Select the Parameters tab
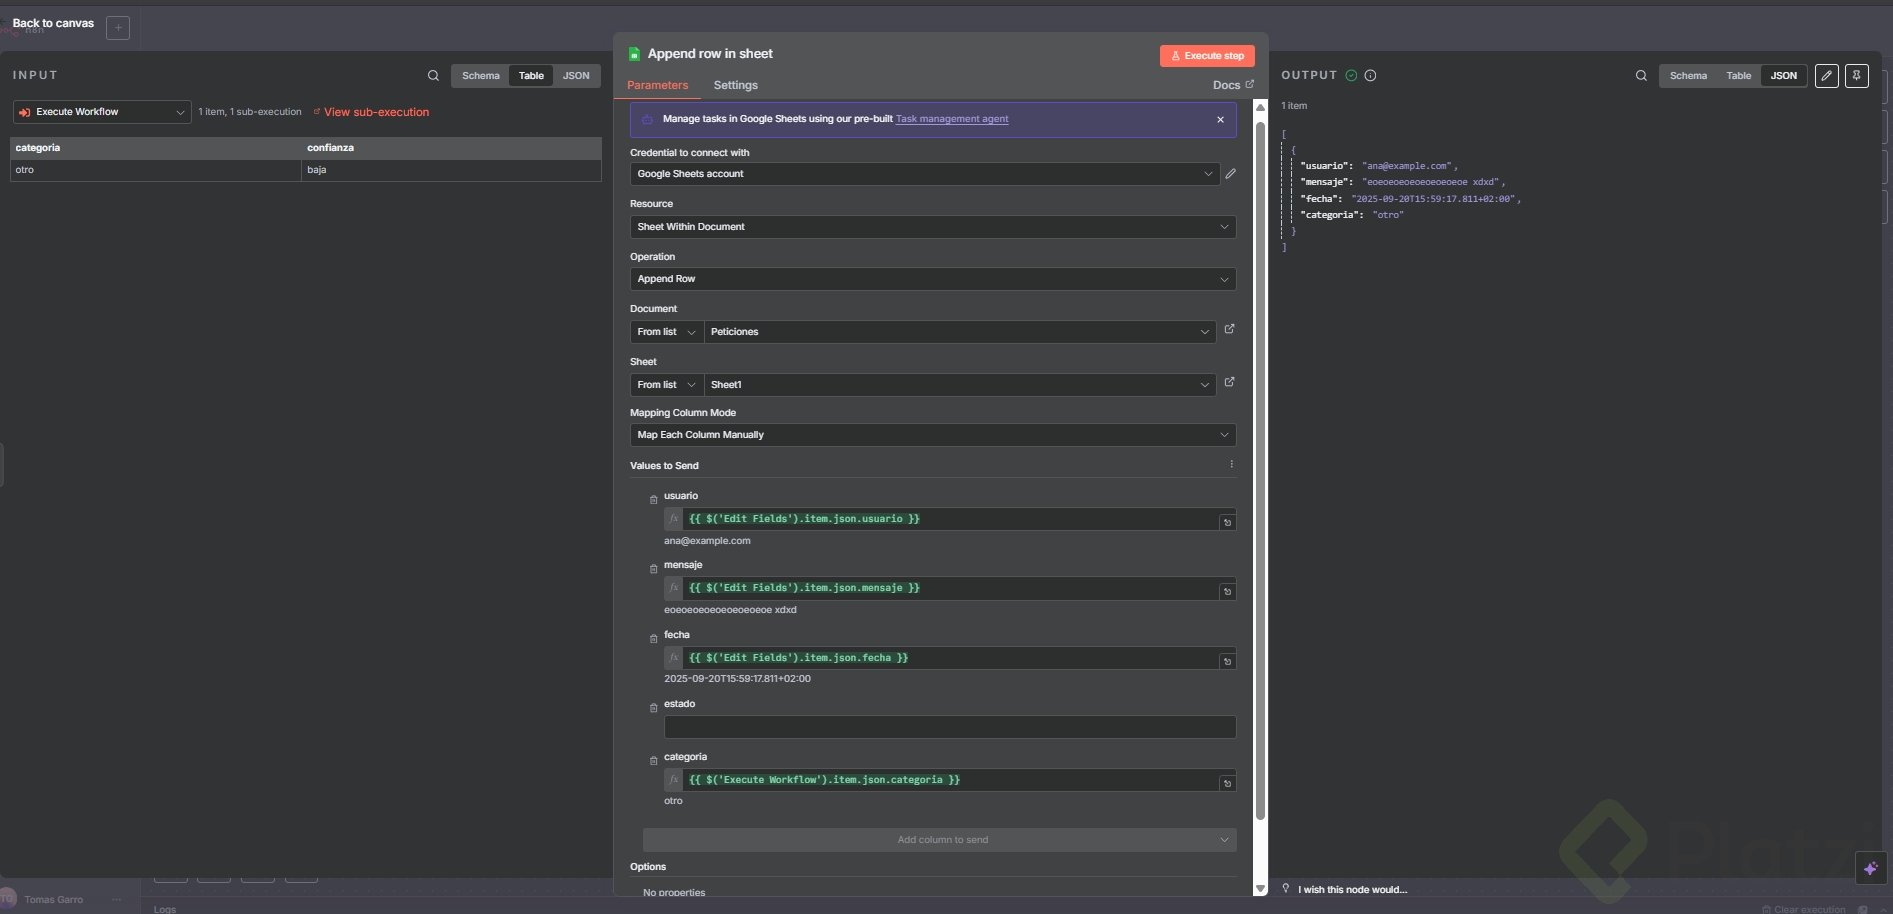This screenshot has height=914, width=1893. pos(657,86)
